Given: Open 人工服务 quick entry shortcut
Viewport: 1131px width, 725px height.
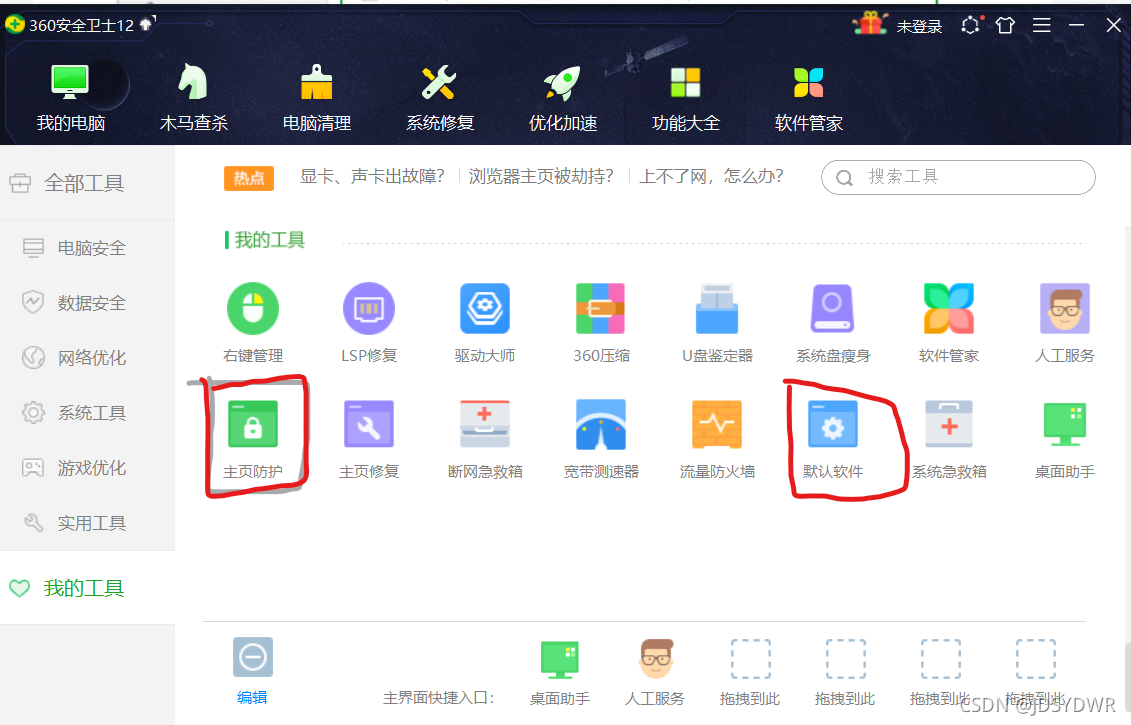Looking at the screenshot, I should point(655,673).
